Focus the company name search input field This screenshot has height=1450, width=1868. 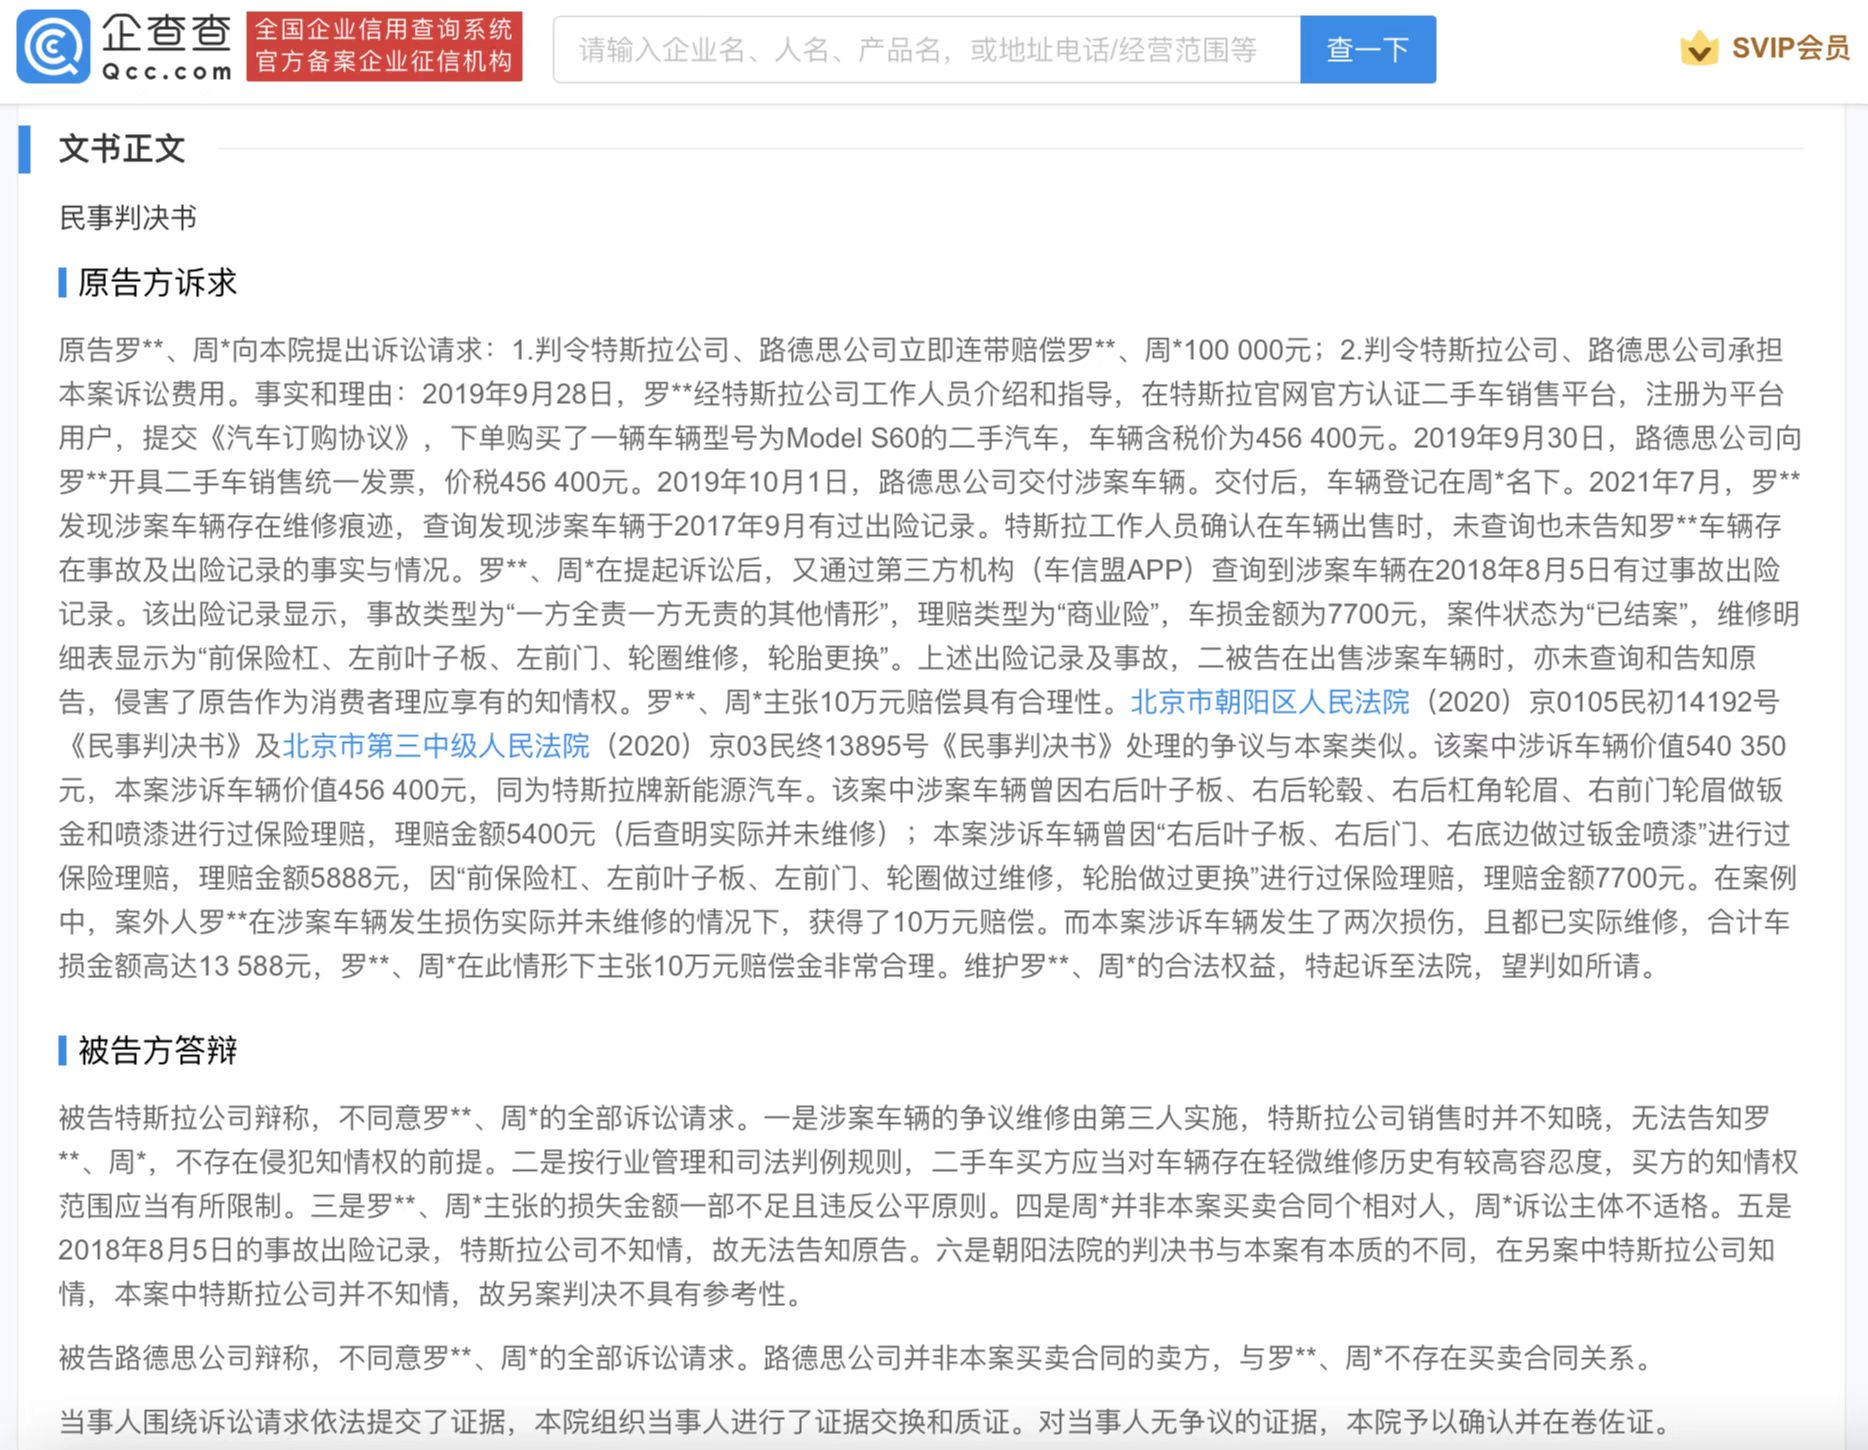(x=927, y=49)
